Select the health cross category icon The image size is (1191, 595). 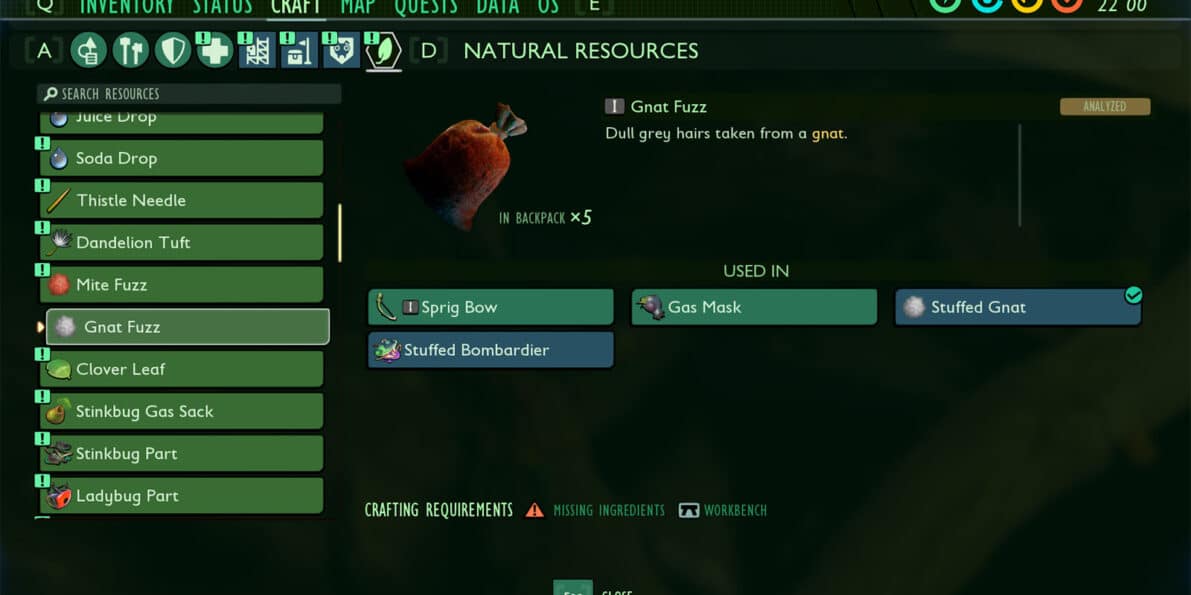click(x=214, y=51)
